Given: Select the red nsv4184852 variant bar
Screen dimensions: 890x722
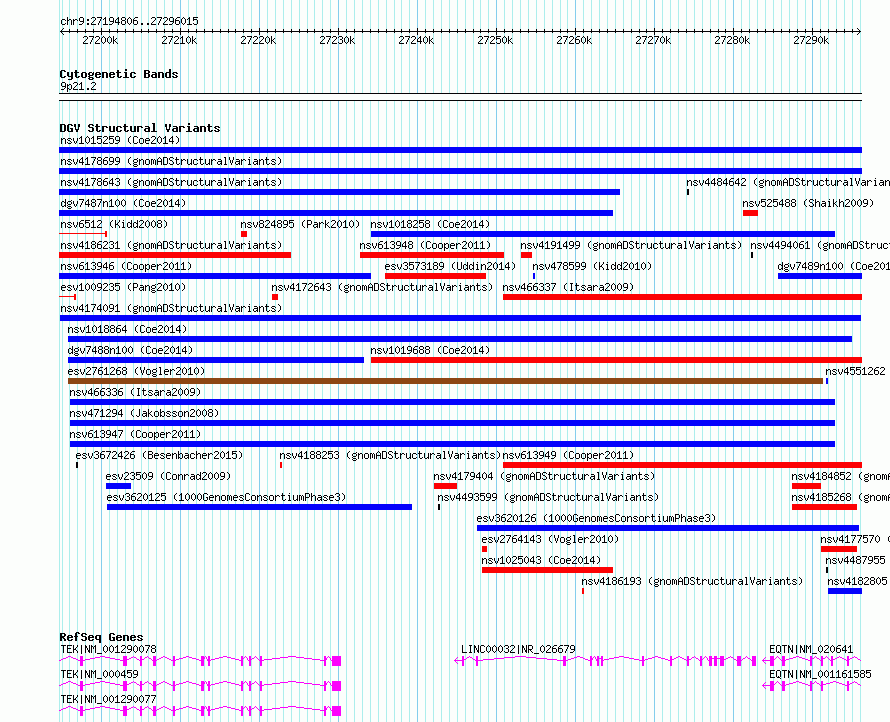Looking at the screenshot, I should tap(806, 486).
